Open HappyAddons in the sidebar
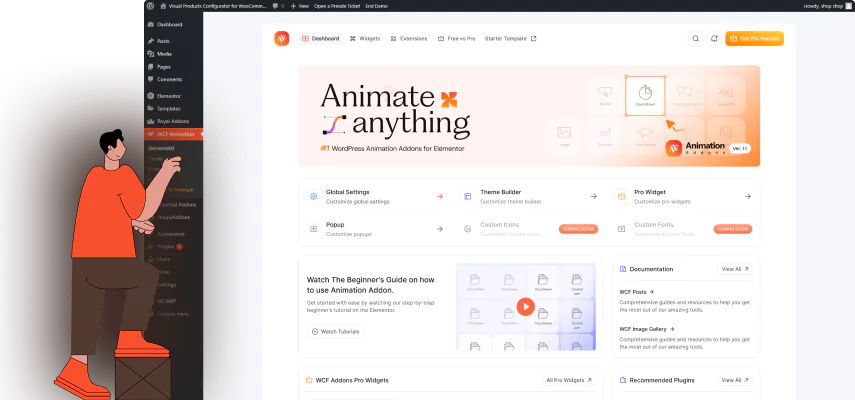855x400 pixels. point(172,217)
